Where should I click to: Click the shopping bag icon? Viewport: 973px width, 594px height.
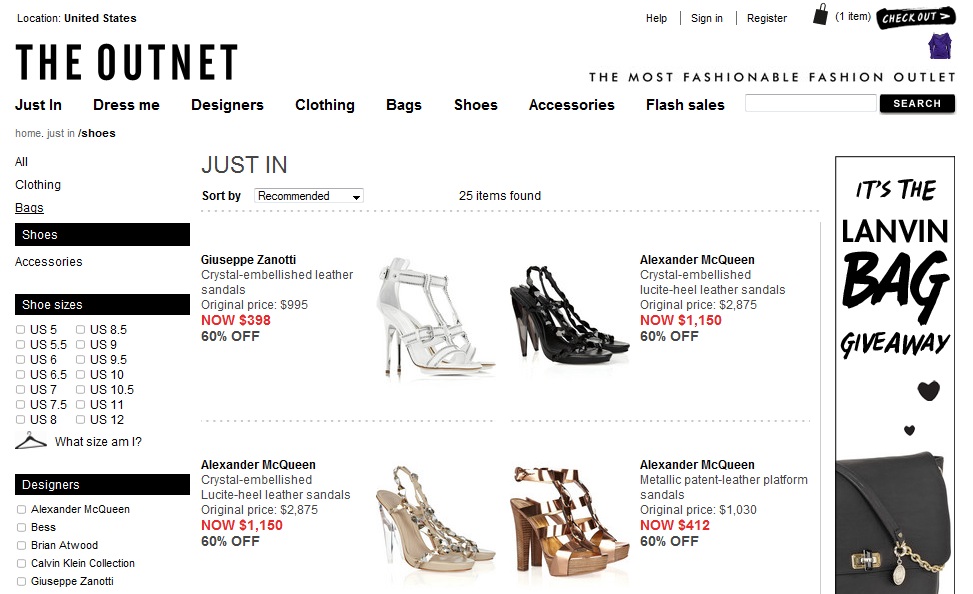[x=820, y=14]
